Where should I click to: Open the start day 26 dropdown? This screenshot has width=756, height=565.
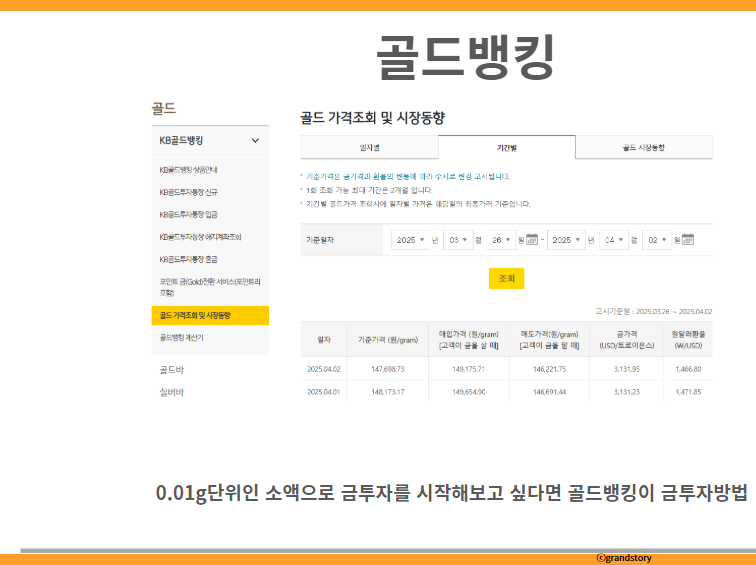click(501, 240)
